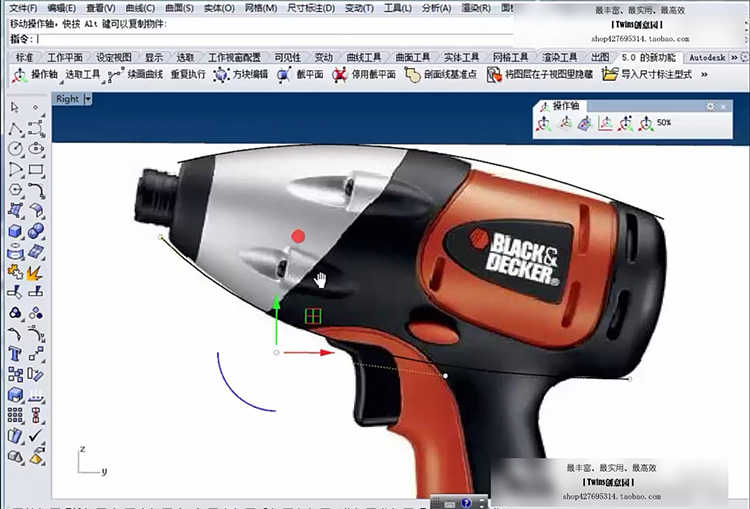Click the checkmark Check objects tool
This screenshot has height=509, width=750.
point(36,435)
